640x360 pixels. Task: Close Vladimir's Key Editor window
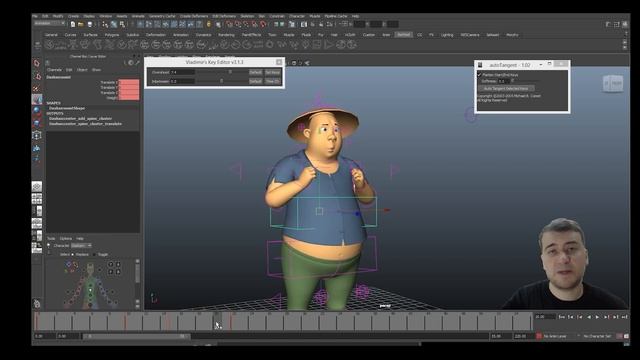[279, 62]
